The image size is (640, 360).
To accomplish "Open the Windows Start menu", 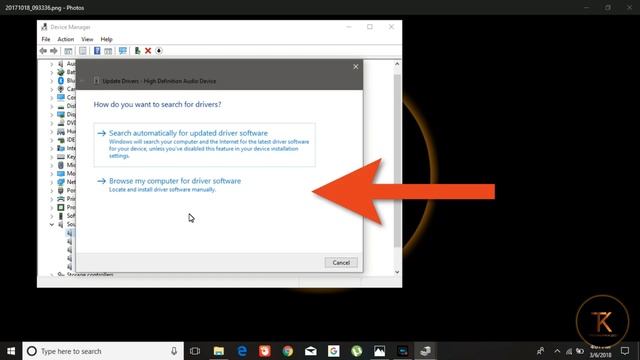I will coord(11,351).
